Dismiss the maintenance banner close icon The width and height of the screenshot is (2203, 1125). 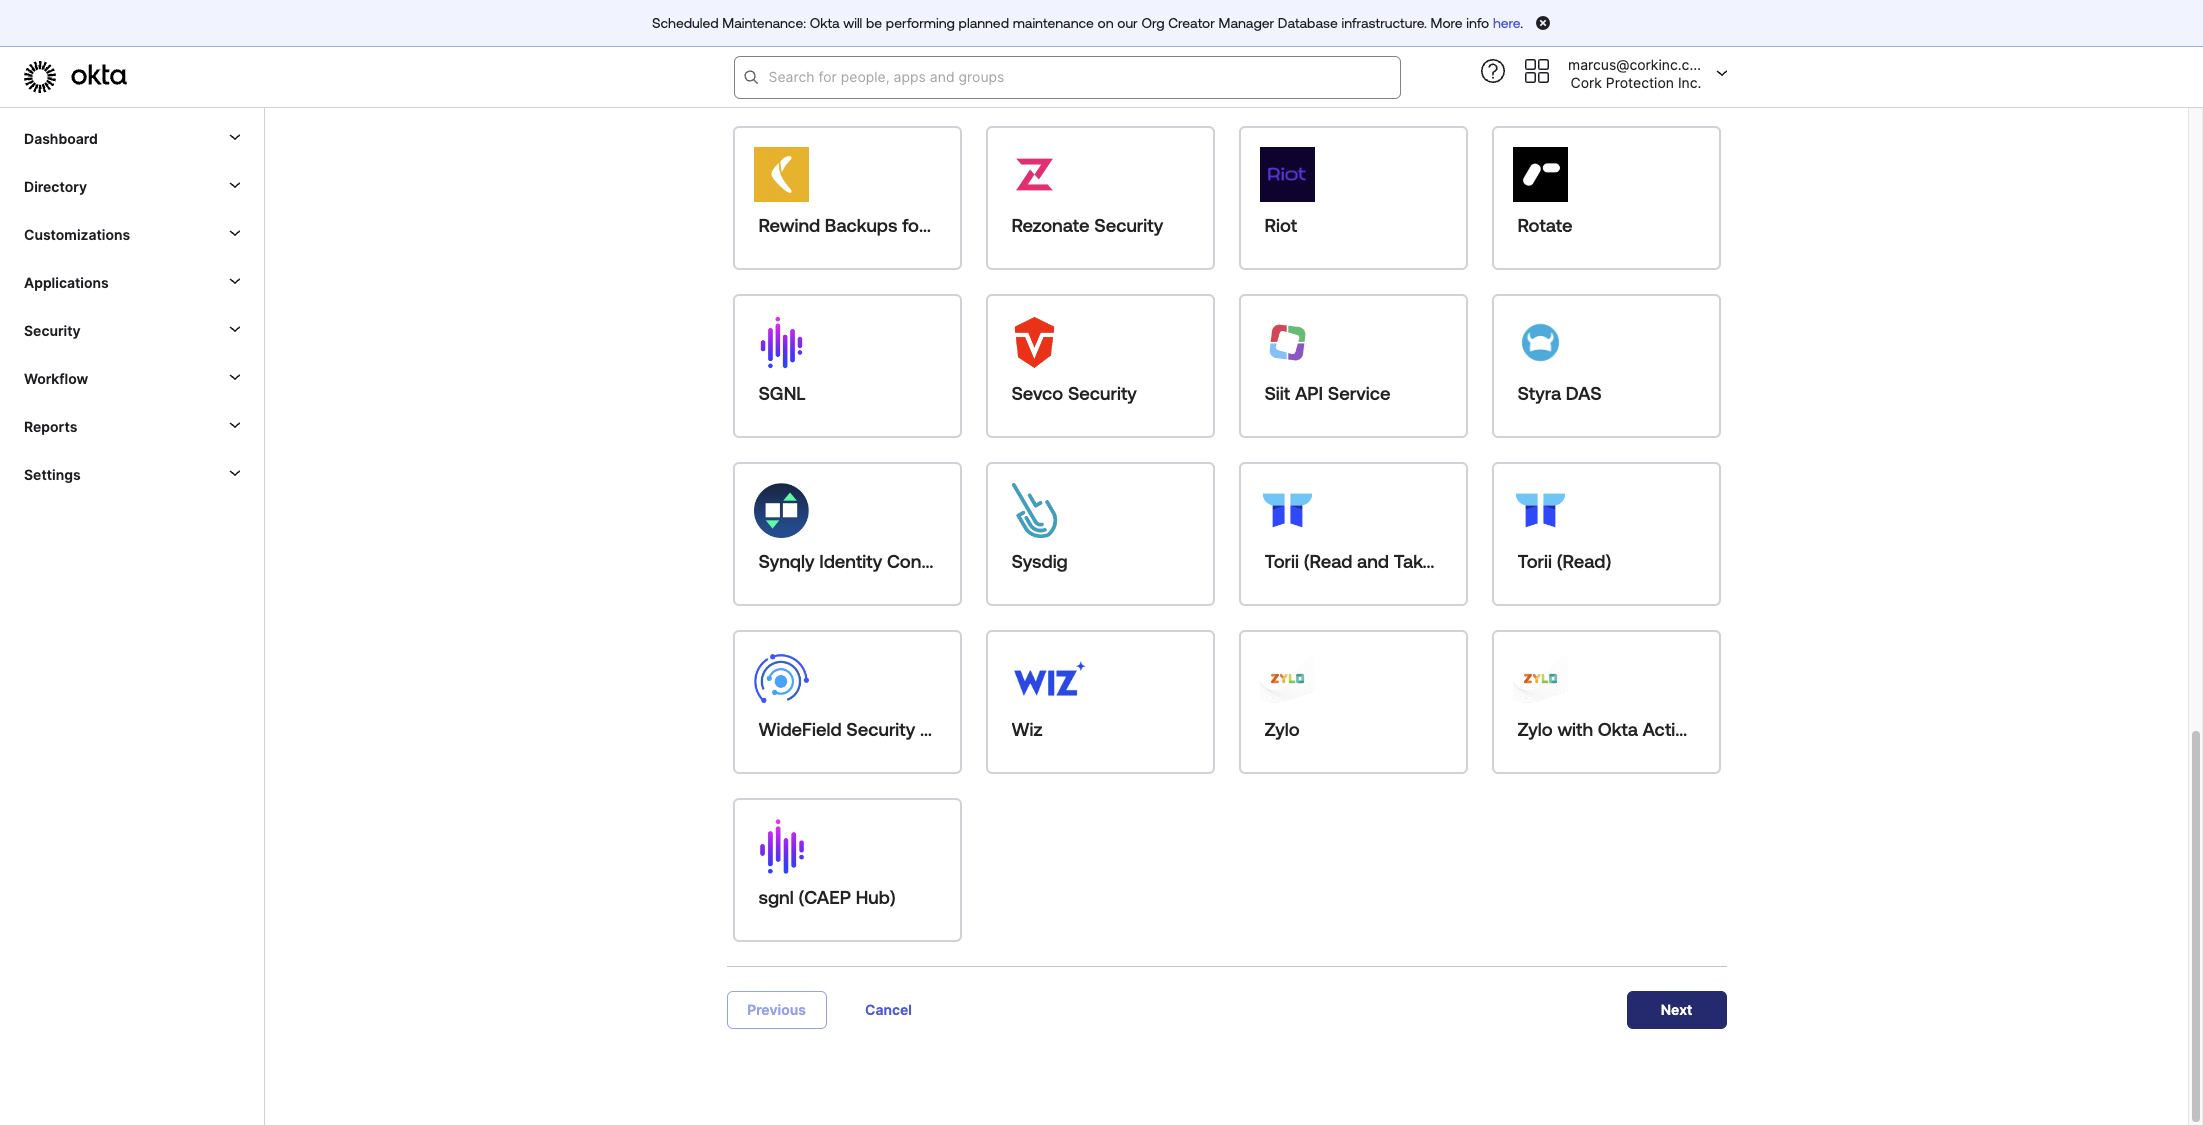pos(1543,23)
